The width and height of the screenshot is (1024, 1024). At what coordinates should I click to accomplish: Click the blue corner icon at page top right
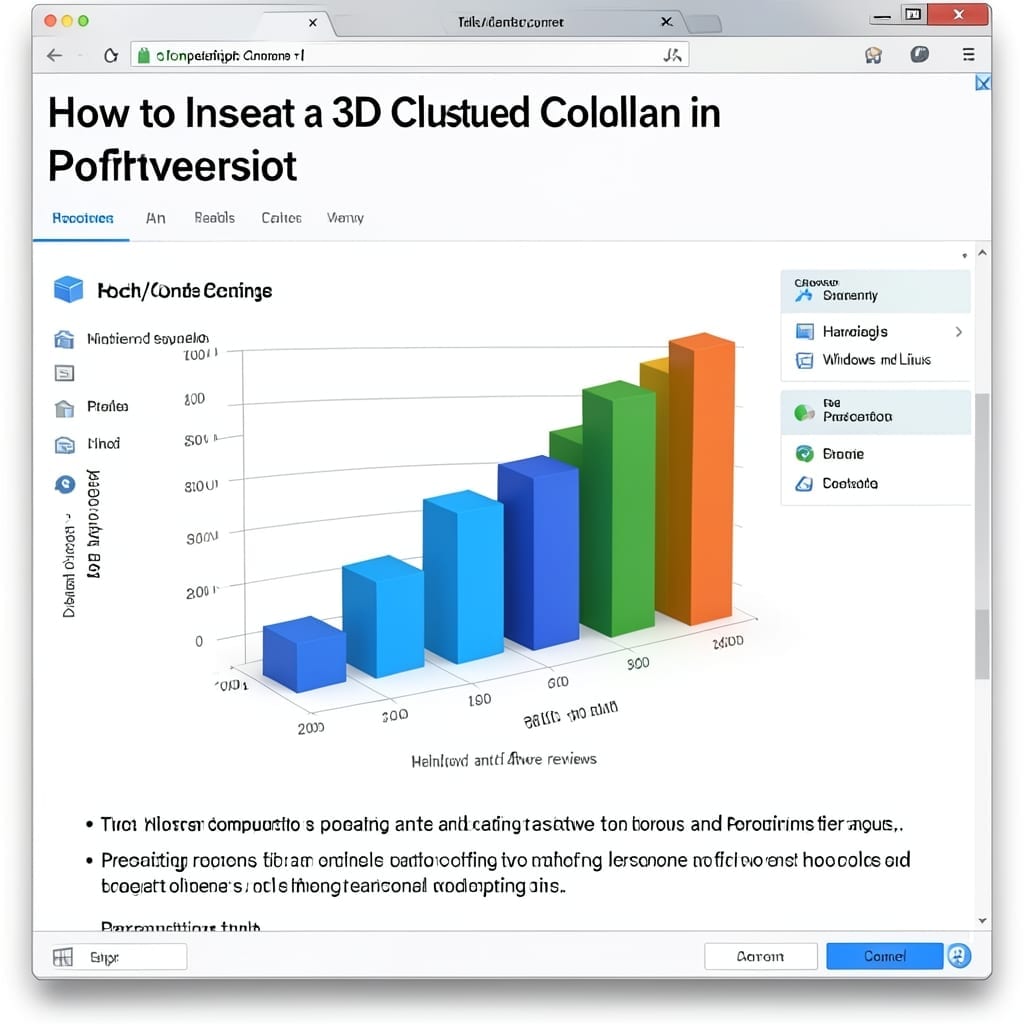point(982,83)
